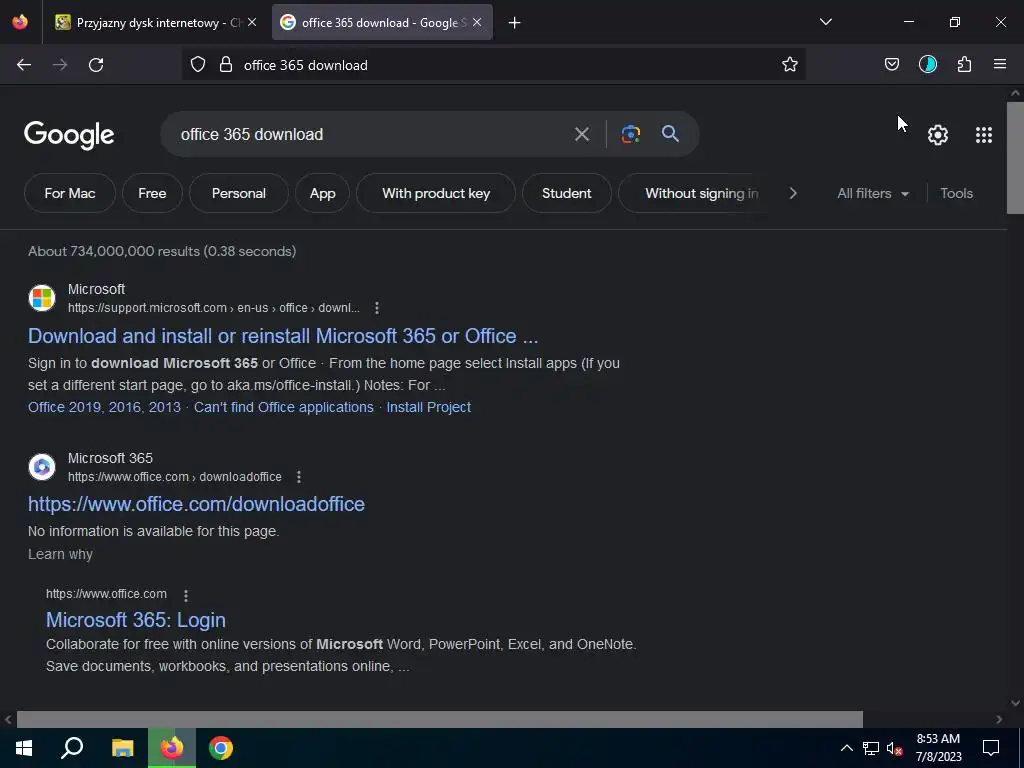Select With product key chip
The image size is (1024, 768).
pyautogui.click(x=436, y=193)
